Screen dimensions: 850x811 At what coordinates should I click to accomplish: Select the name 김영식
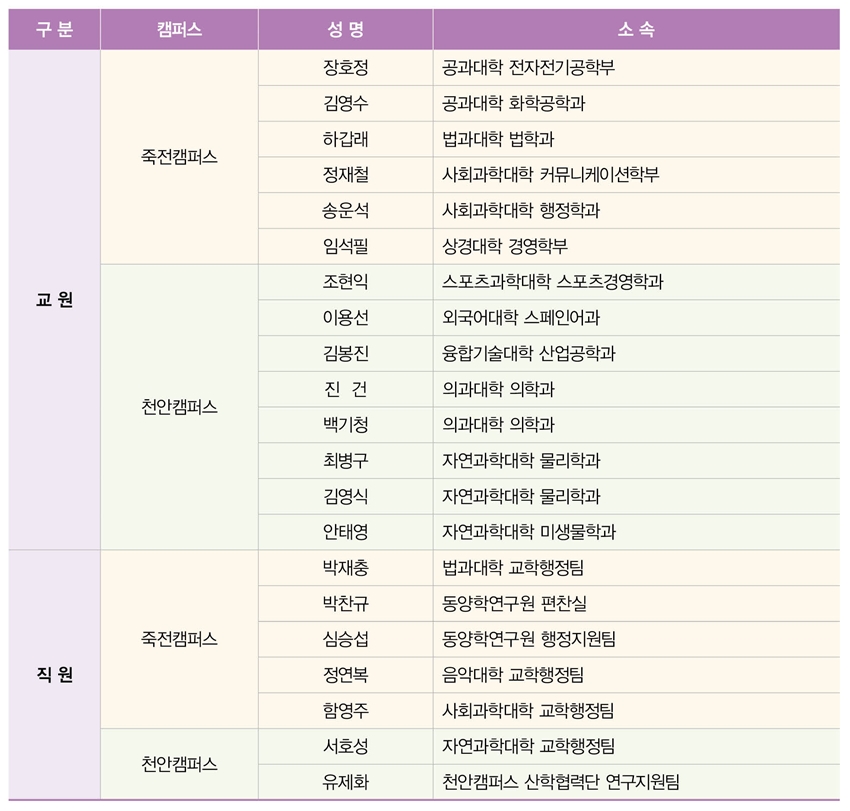346,496
